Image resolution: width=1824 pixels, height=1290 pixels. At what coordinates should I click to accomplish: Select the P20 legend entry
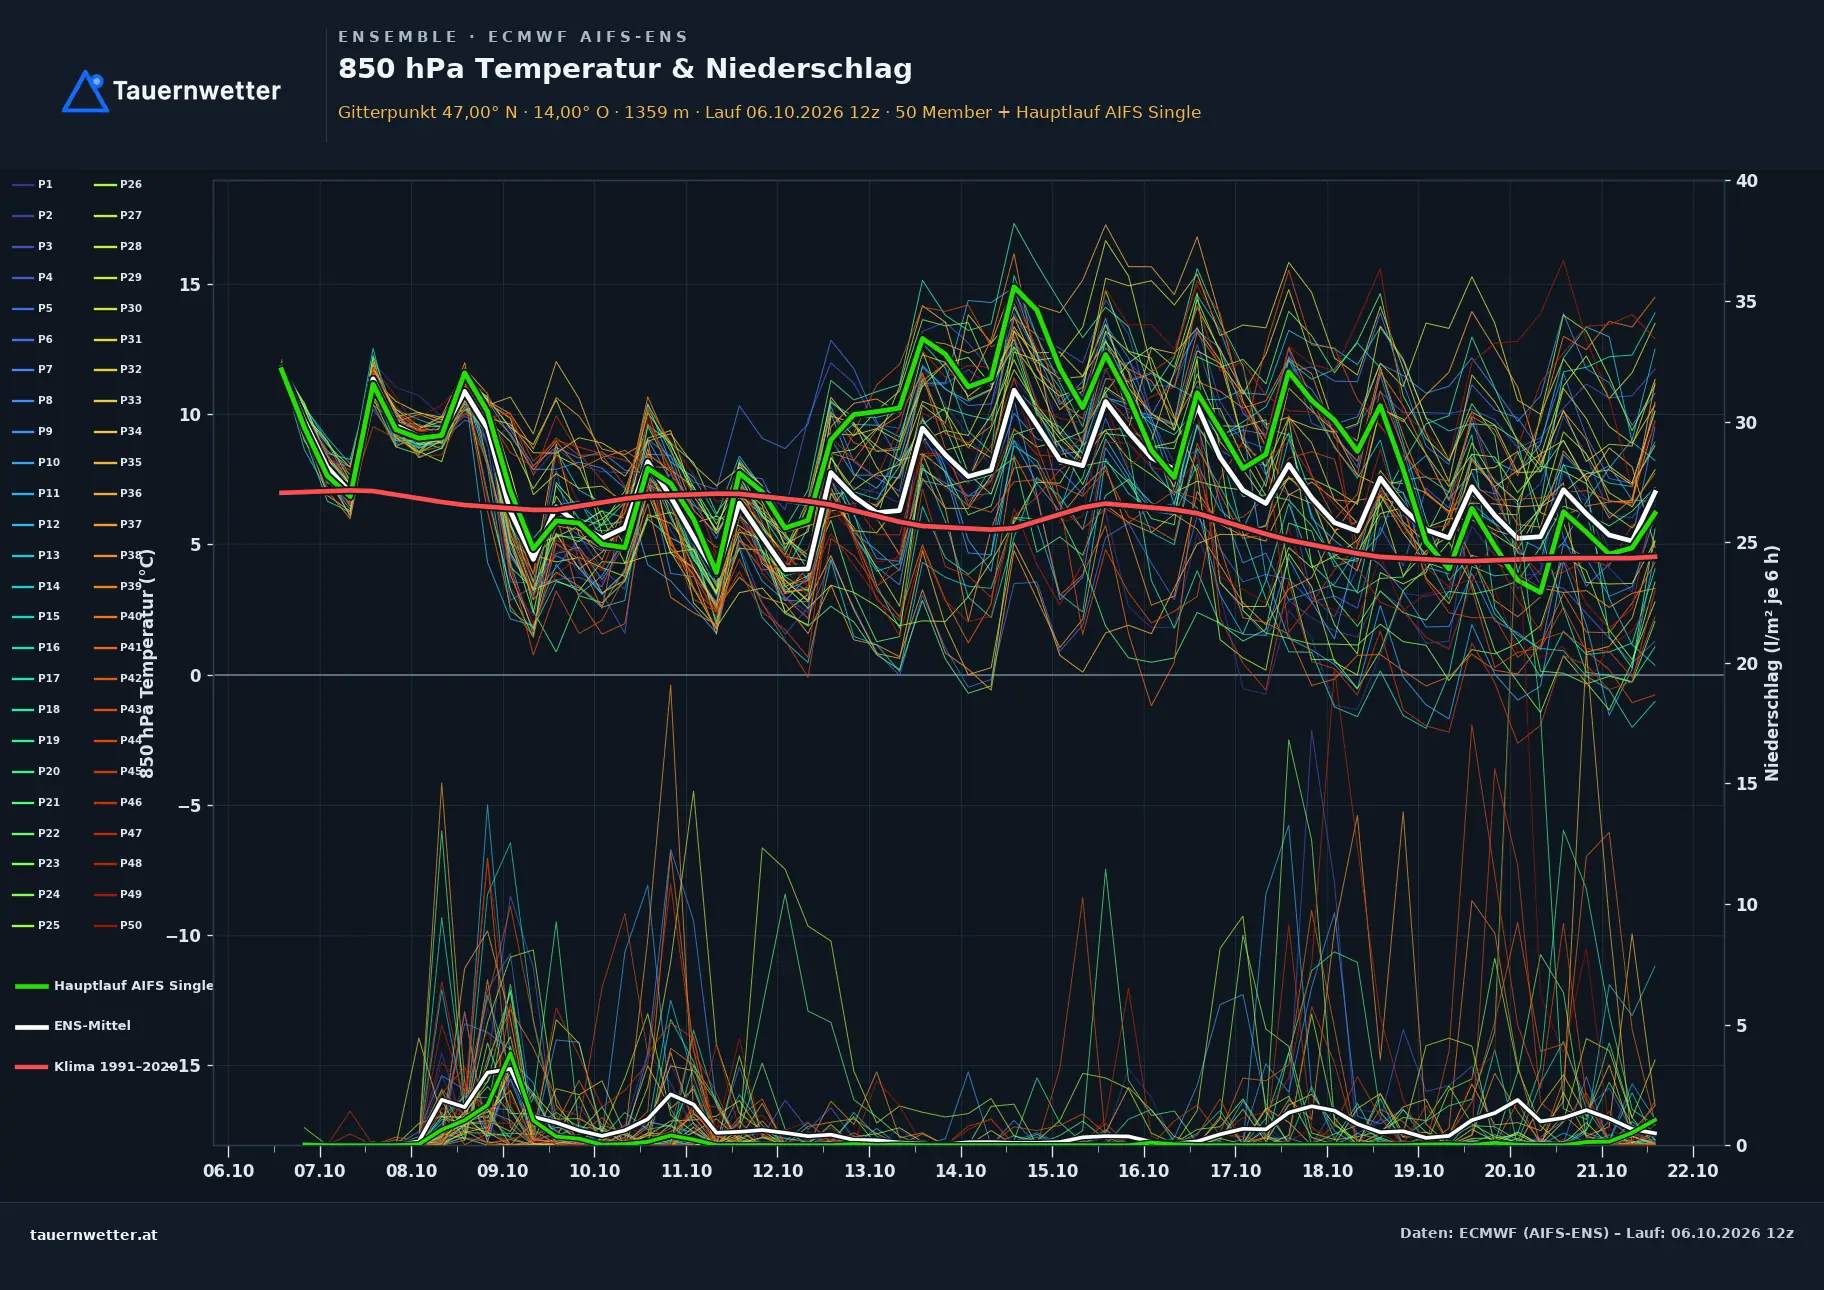(36, 771)
